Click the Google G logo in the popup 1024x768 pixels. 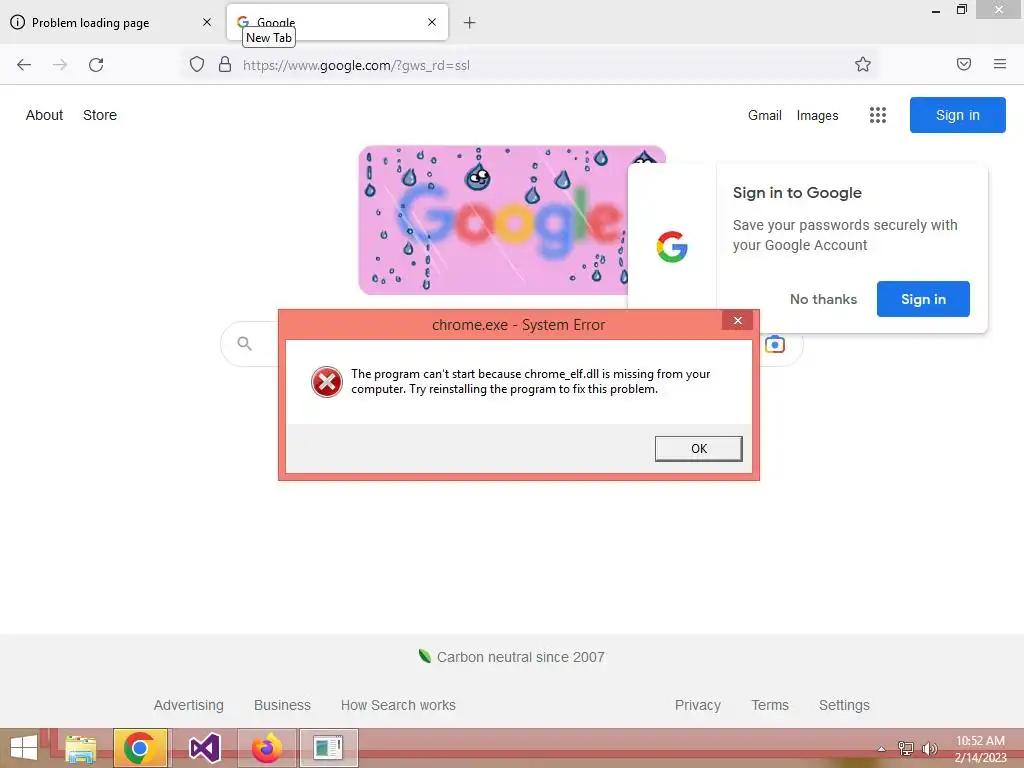(x=671, y=247)
